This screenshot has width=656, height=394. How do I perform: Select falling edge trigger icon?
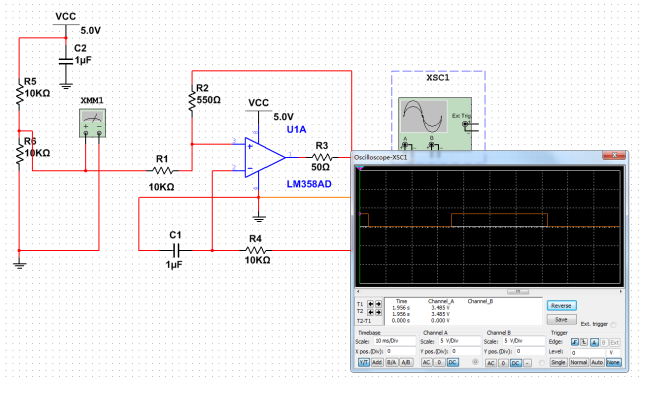click(584, 342)
